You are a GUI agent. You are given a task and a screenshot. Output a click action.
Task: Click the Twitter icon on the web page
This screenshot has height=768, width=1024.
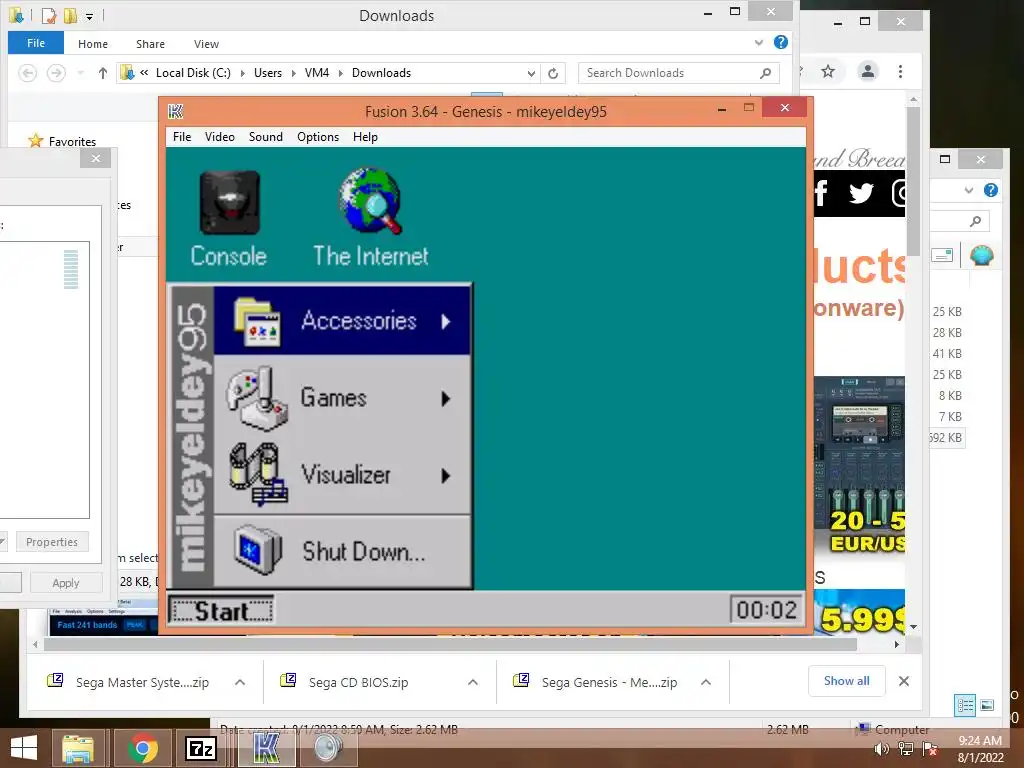click(861, 193)
